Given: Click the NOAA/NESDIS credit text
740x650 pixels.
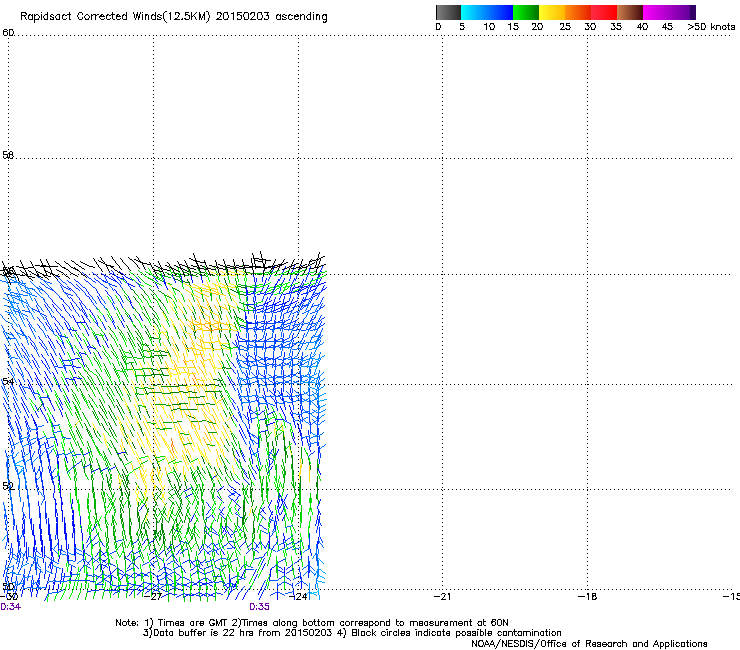Looking at the screenshot, I should point(589,644).
